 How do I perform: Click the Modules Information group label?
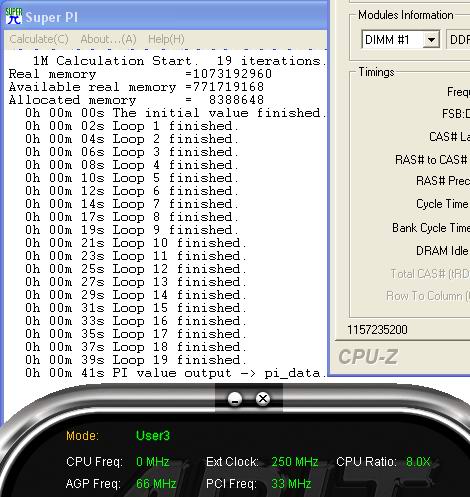pos(406,15)
